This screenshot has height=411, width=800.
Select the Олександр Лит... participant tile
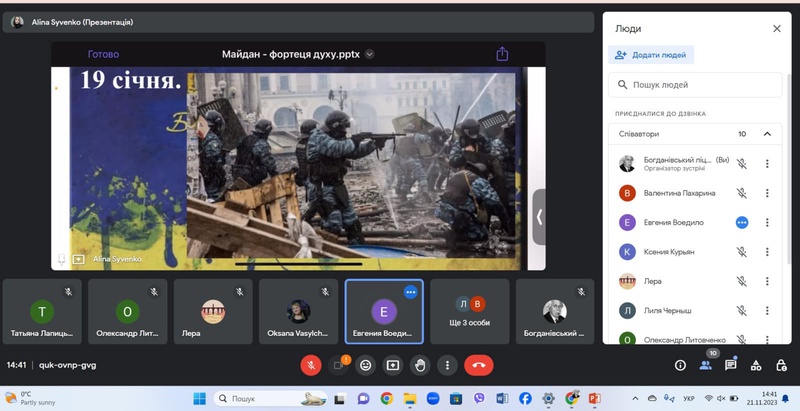[x=128, y=312]
